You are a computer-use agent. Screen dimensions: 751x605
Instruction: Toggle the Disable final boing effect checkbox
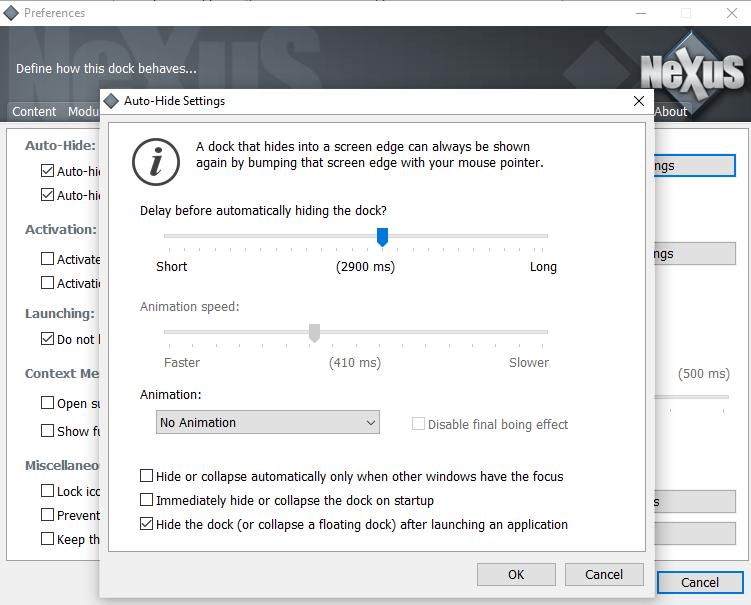point(419,424)
